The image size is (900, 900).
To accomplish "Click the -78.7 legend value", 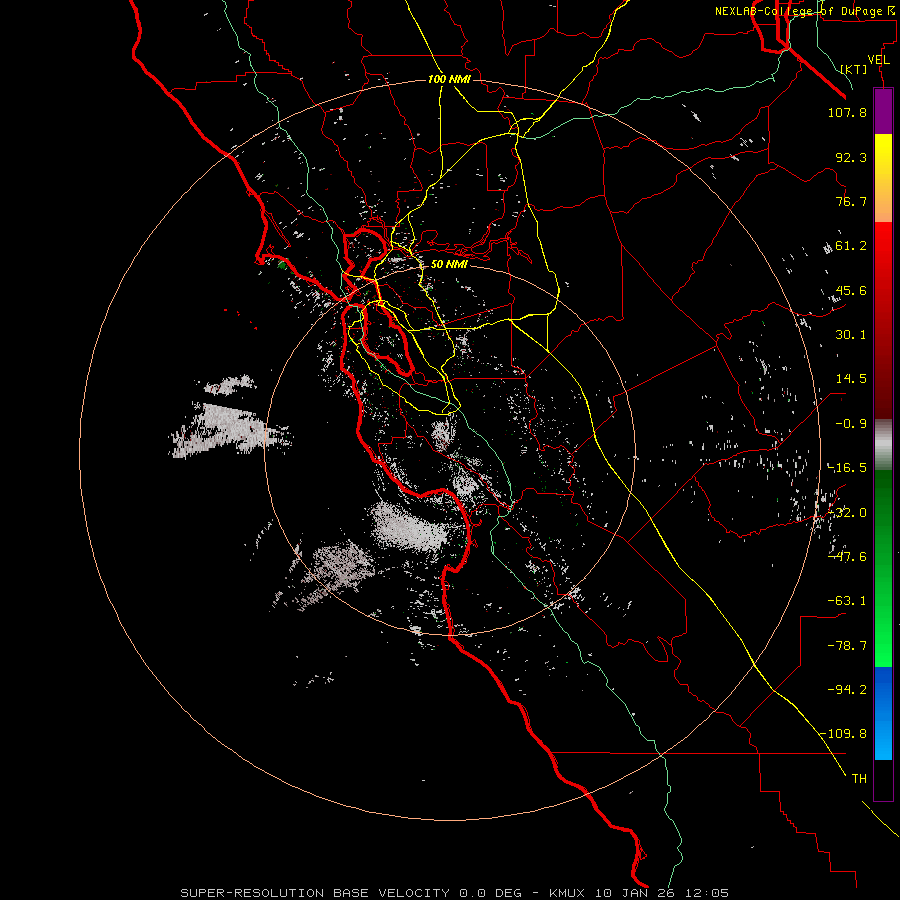I will 847,646.
